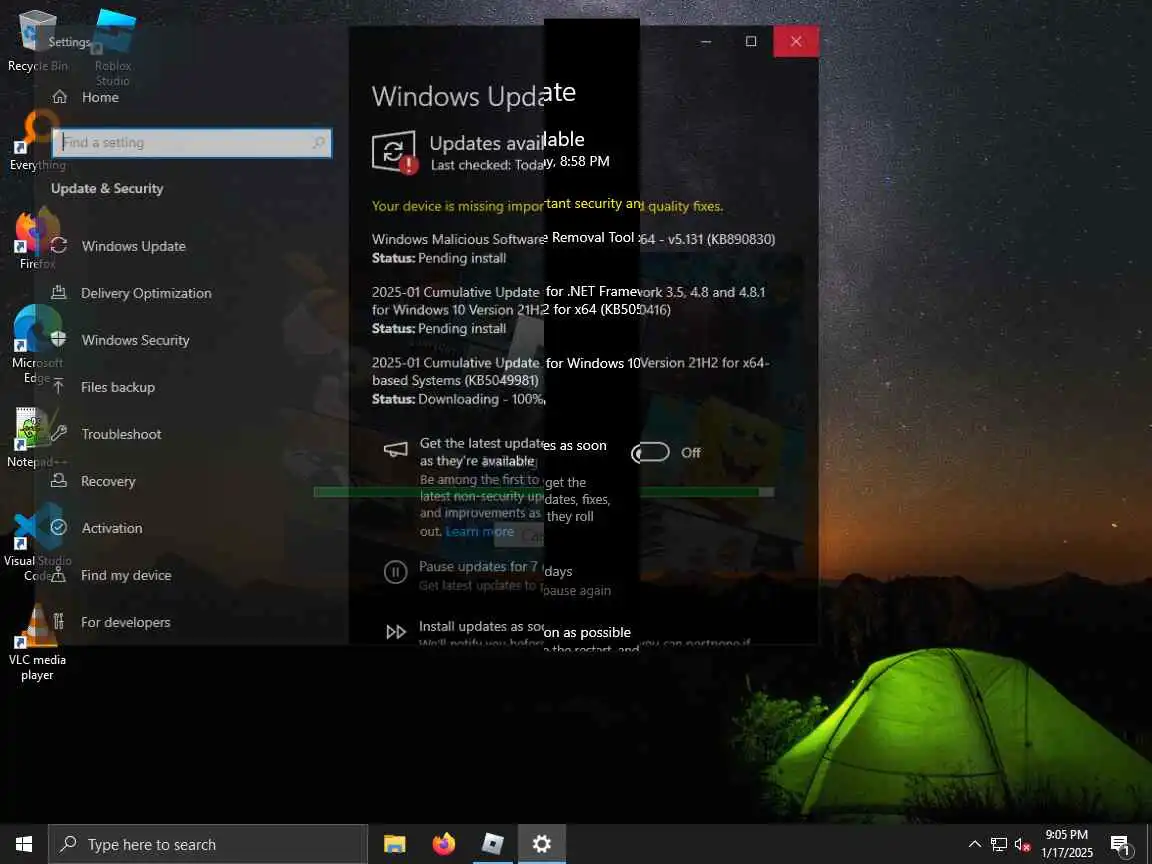
Task: Open the Find my device page
Action: coord(111,575)
